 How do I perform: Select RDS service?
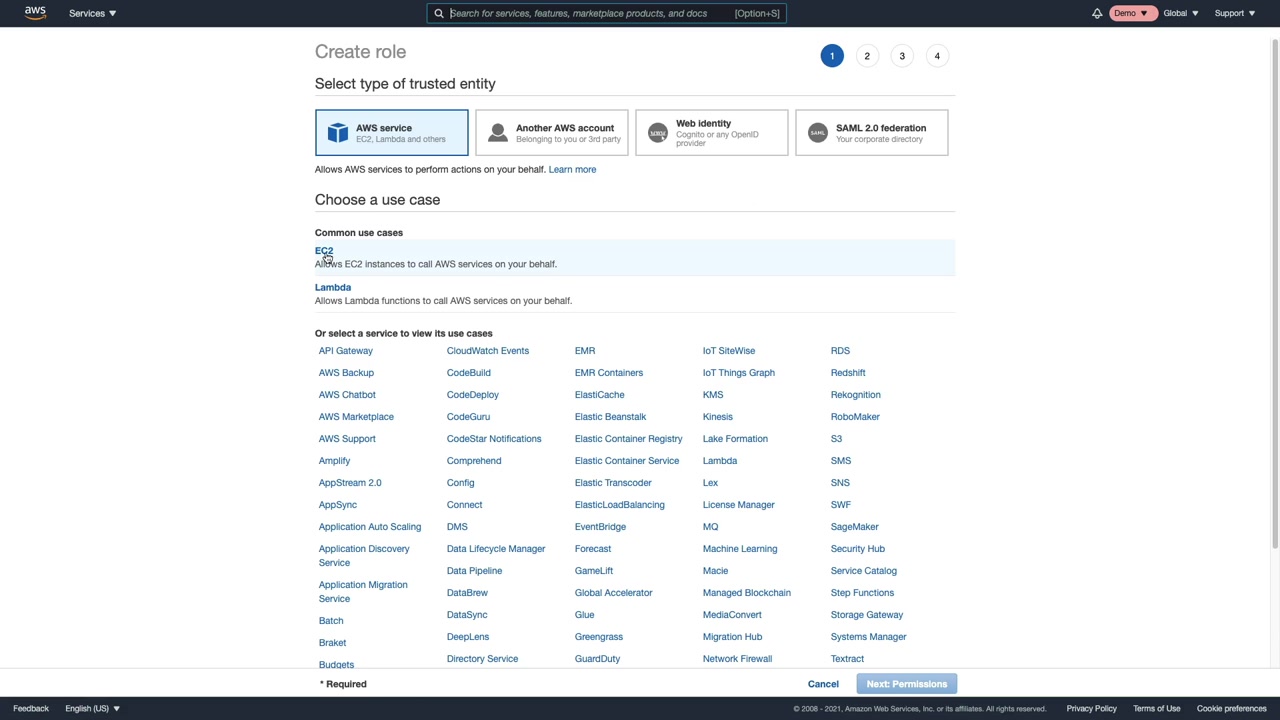click(840, 351)
